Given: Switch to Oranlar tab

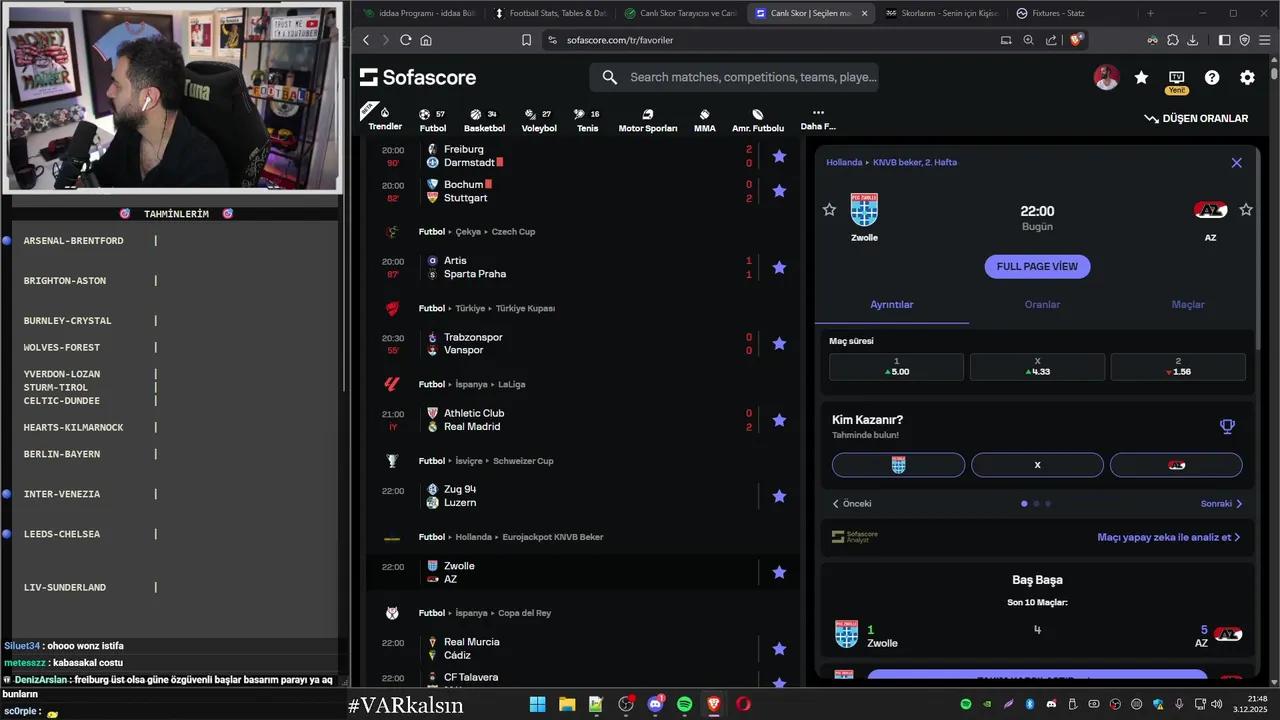Looking at the screenshot, I should click(x=1042, y=305).
